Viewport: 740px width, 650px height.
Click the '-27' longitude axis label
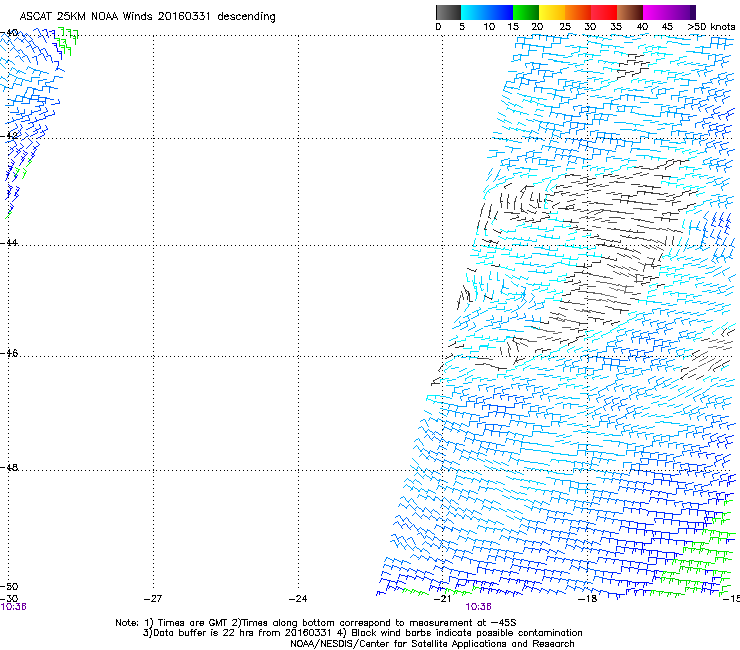tap(153, 599)
